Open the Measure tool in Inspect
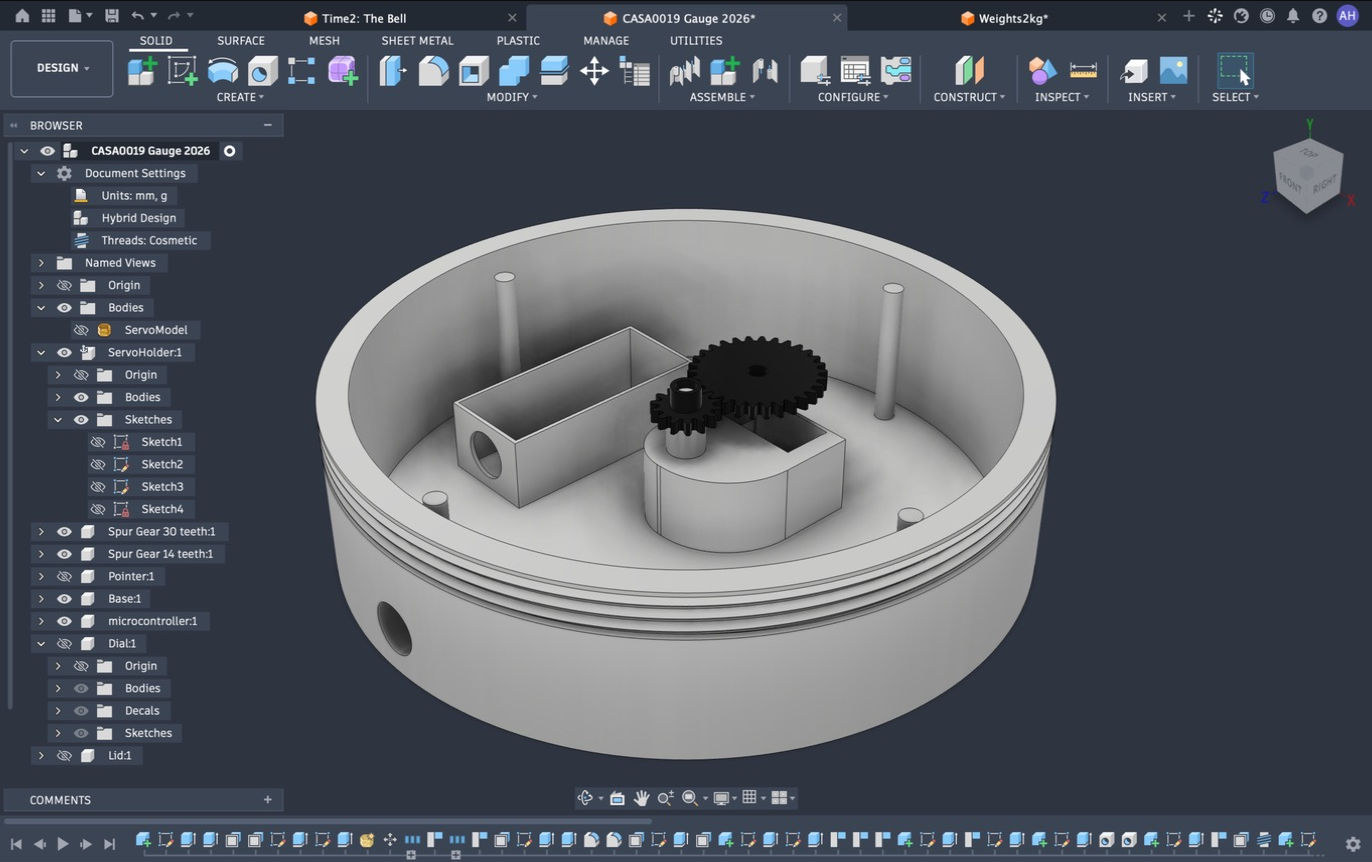 pyautogui.click(x=1083, y=71)
